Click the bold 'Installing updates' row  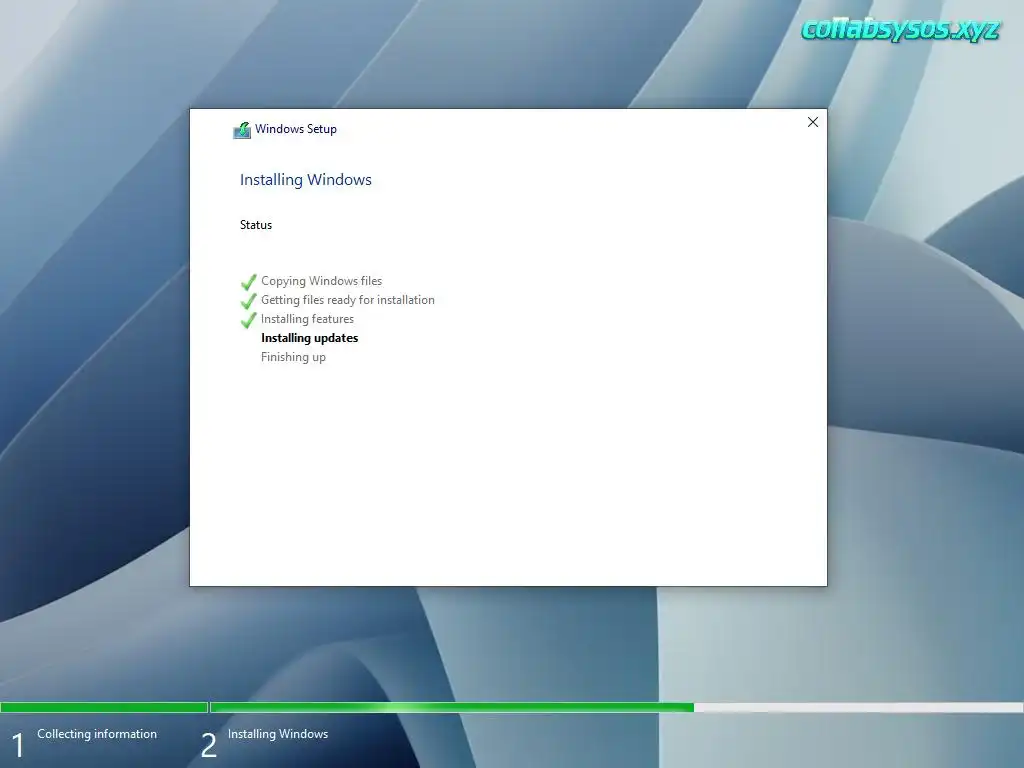pyautogui.click(x=310, y=338)
